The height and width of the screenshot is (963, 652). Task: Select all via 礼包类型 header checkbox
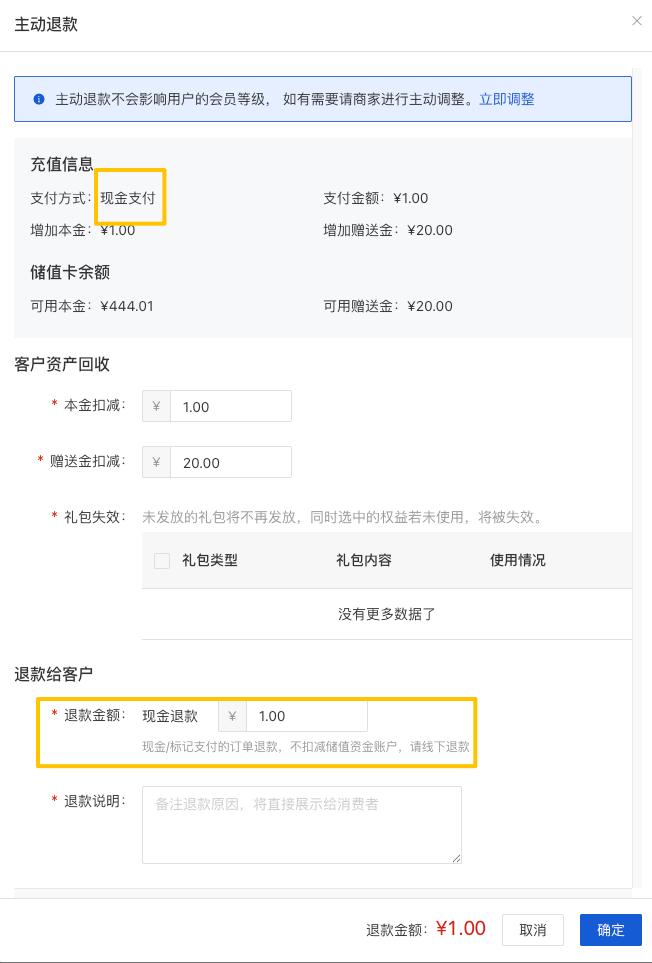[x=162, y=561]
